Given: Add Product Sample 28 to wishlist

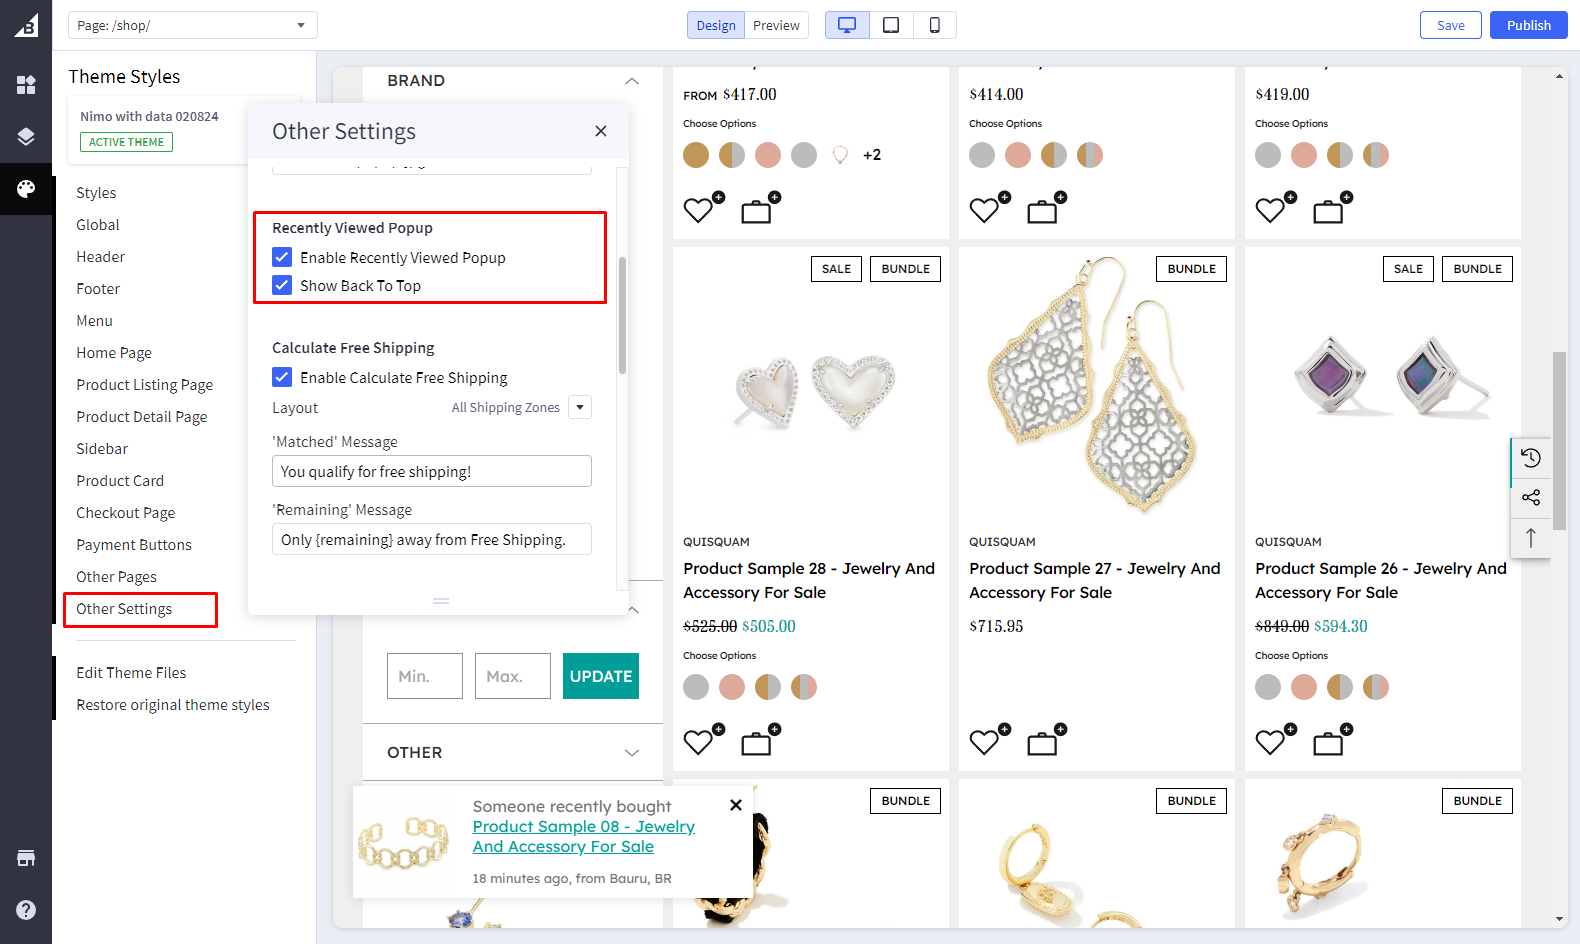Looking at the screenshot, I should tap(700, 741).
